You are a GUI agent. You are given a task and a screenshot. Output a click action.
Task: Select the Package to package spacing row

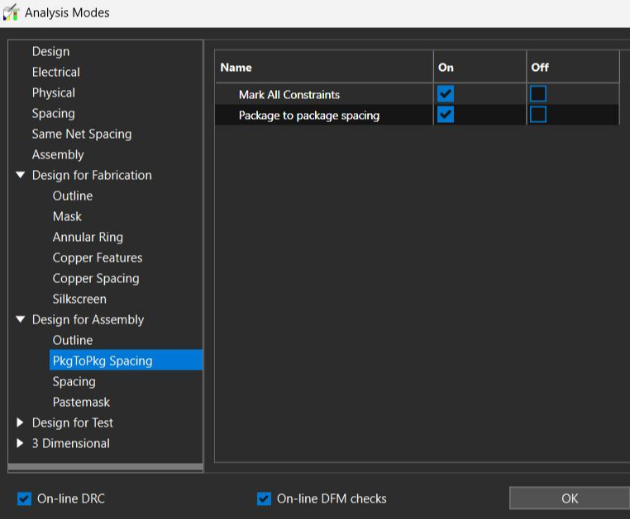[x=417, y=115]
